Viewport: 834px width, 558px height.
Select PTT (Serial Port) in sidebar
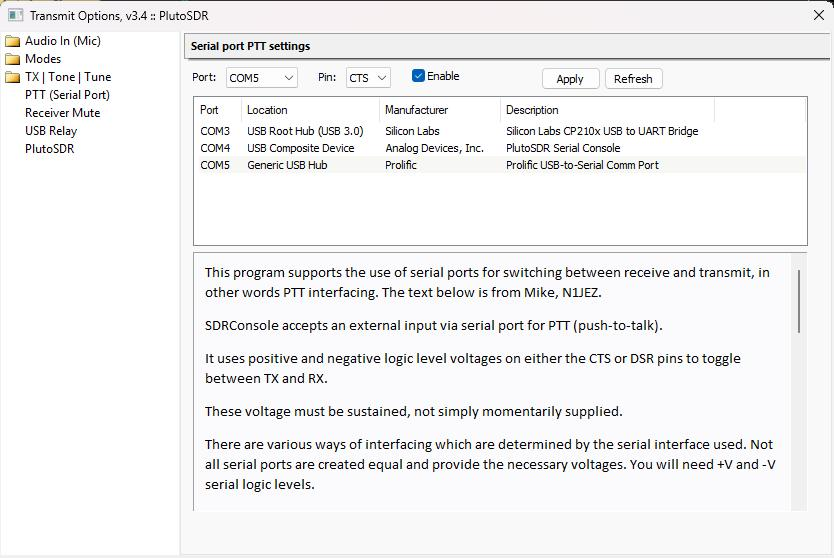[x=67, y=95]
